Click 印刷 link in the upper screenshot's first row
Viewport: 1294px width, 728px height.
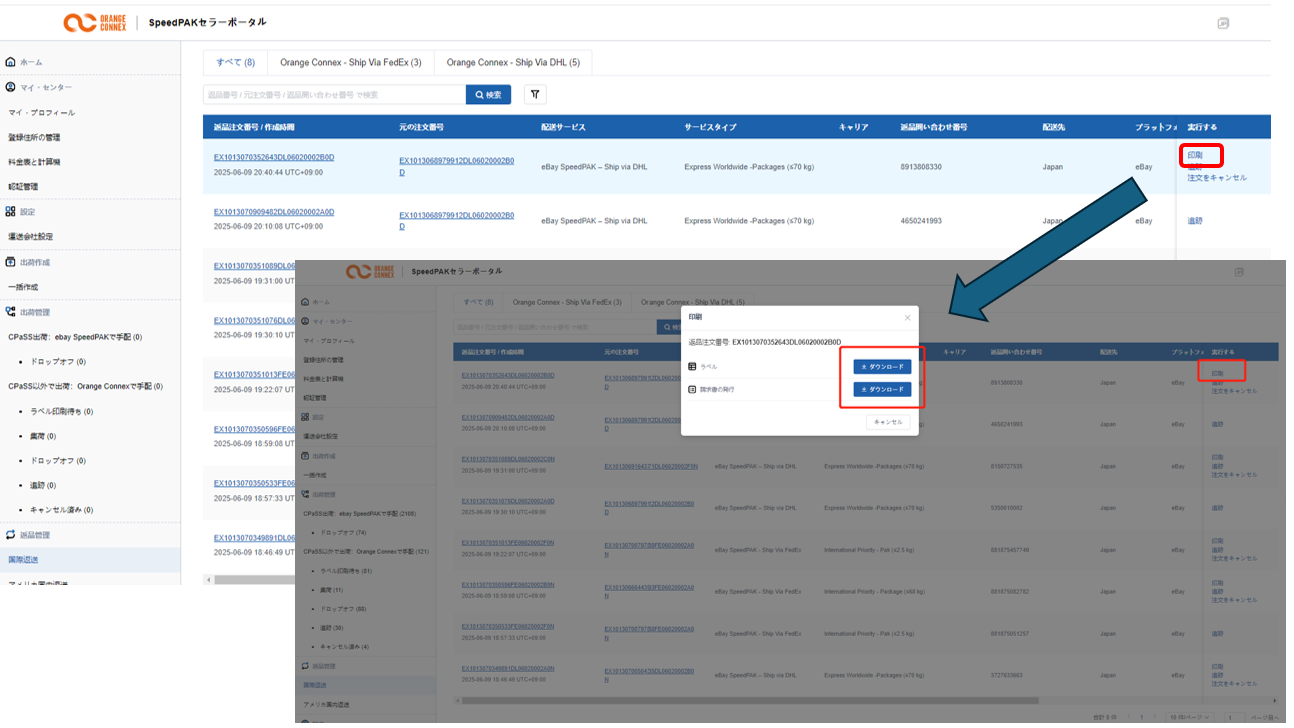coord(1195,156)
